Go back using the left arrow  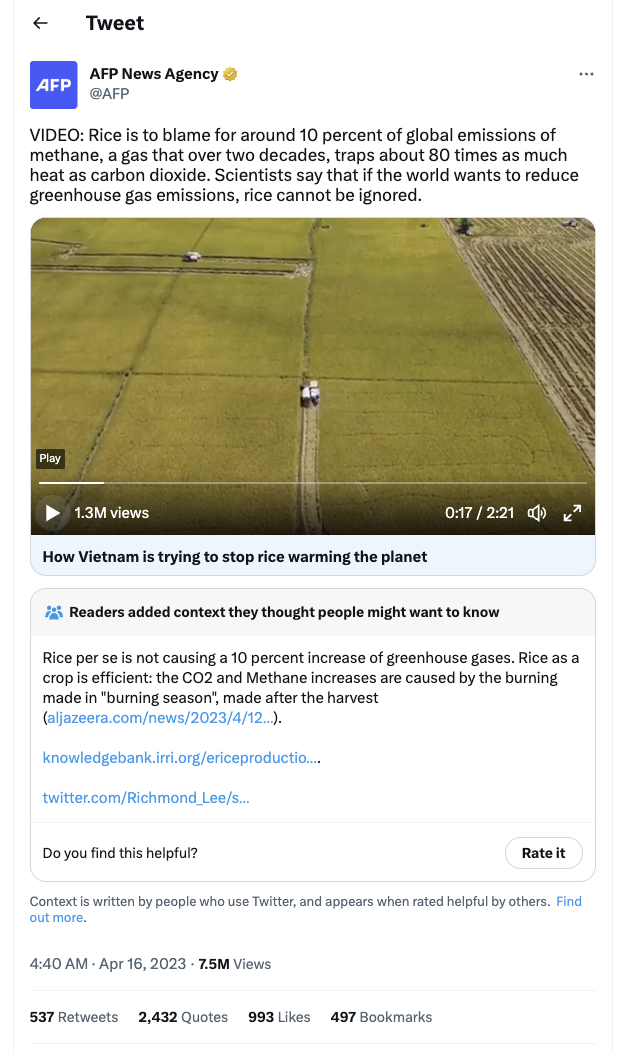tap(40, 23)
